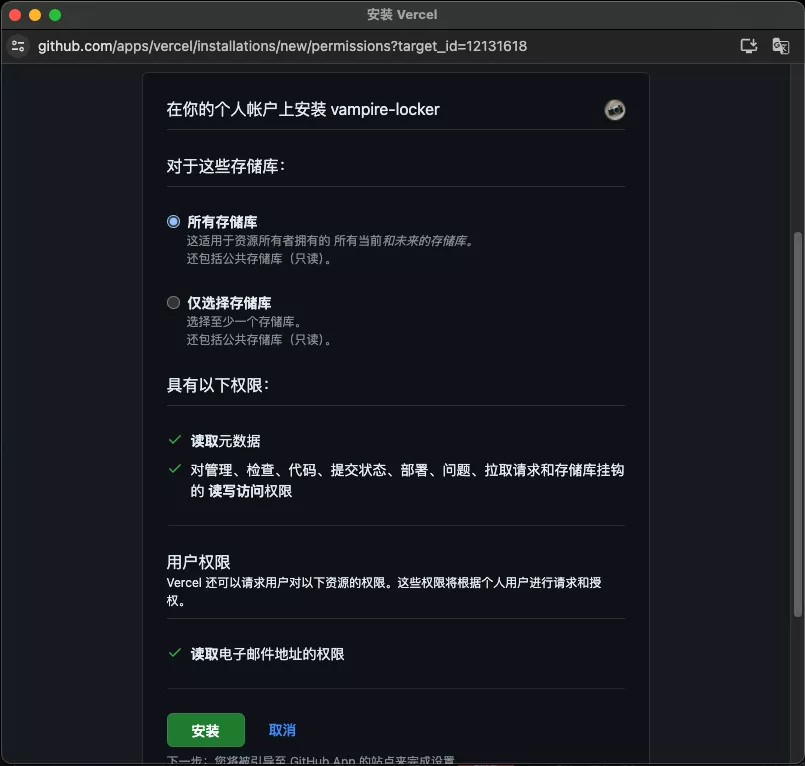805x766 pixels.
Task: Open the translate page icon
Action: pos(780,46)
